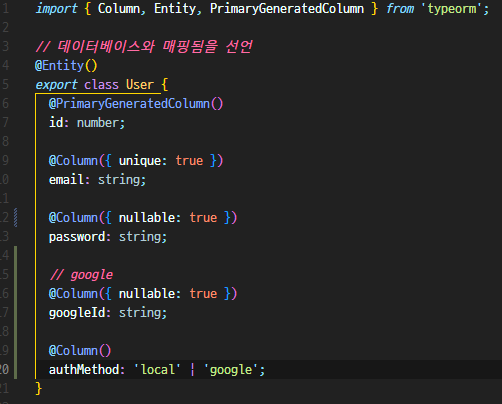Click the 'Column' name in the import statement

click(119, 9)
